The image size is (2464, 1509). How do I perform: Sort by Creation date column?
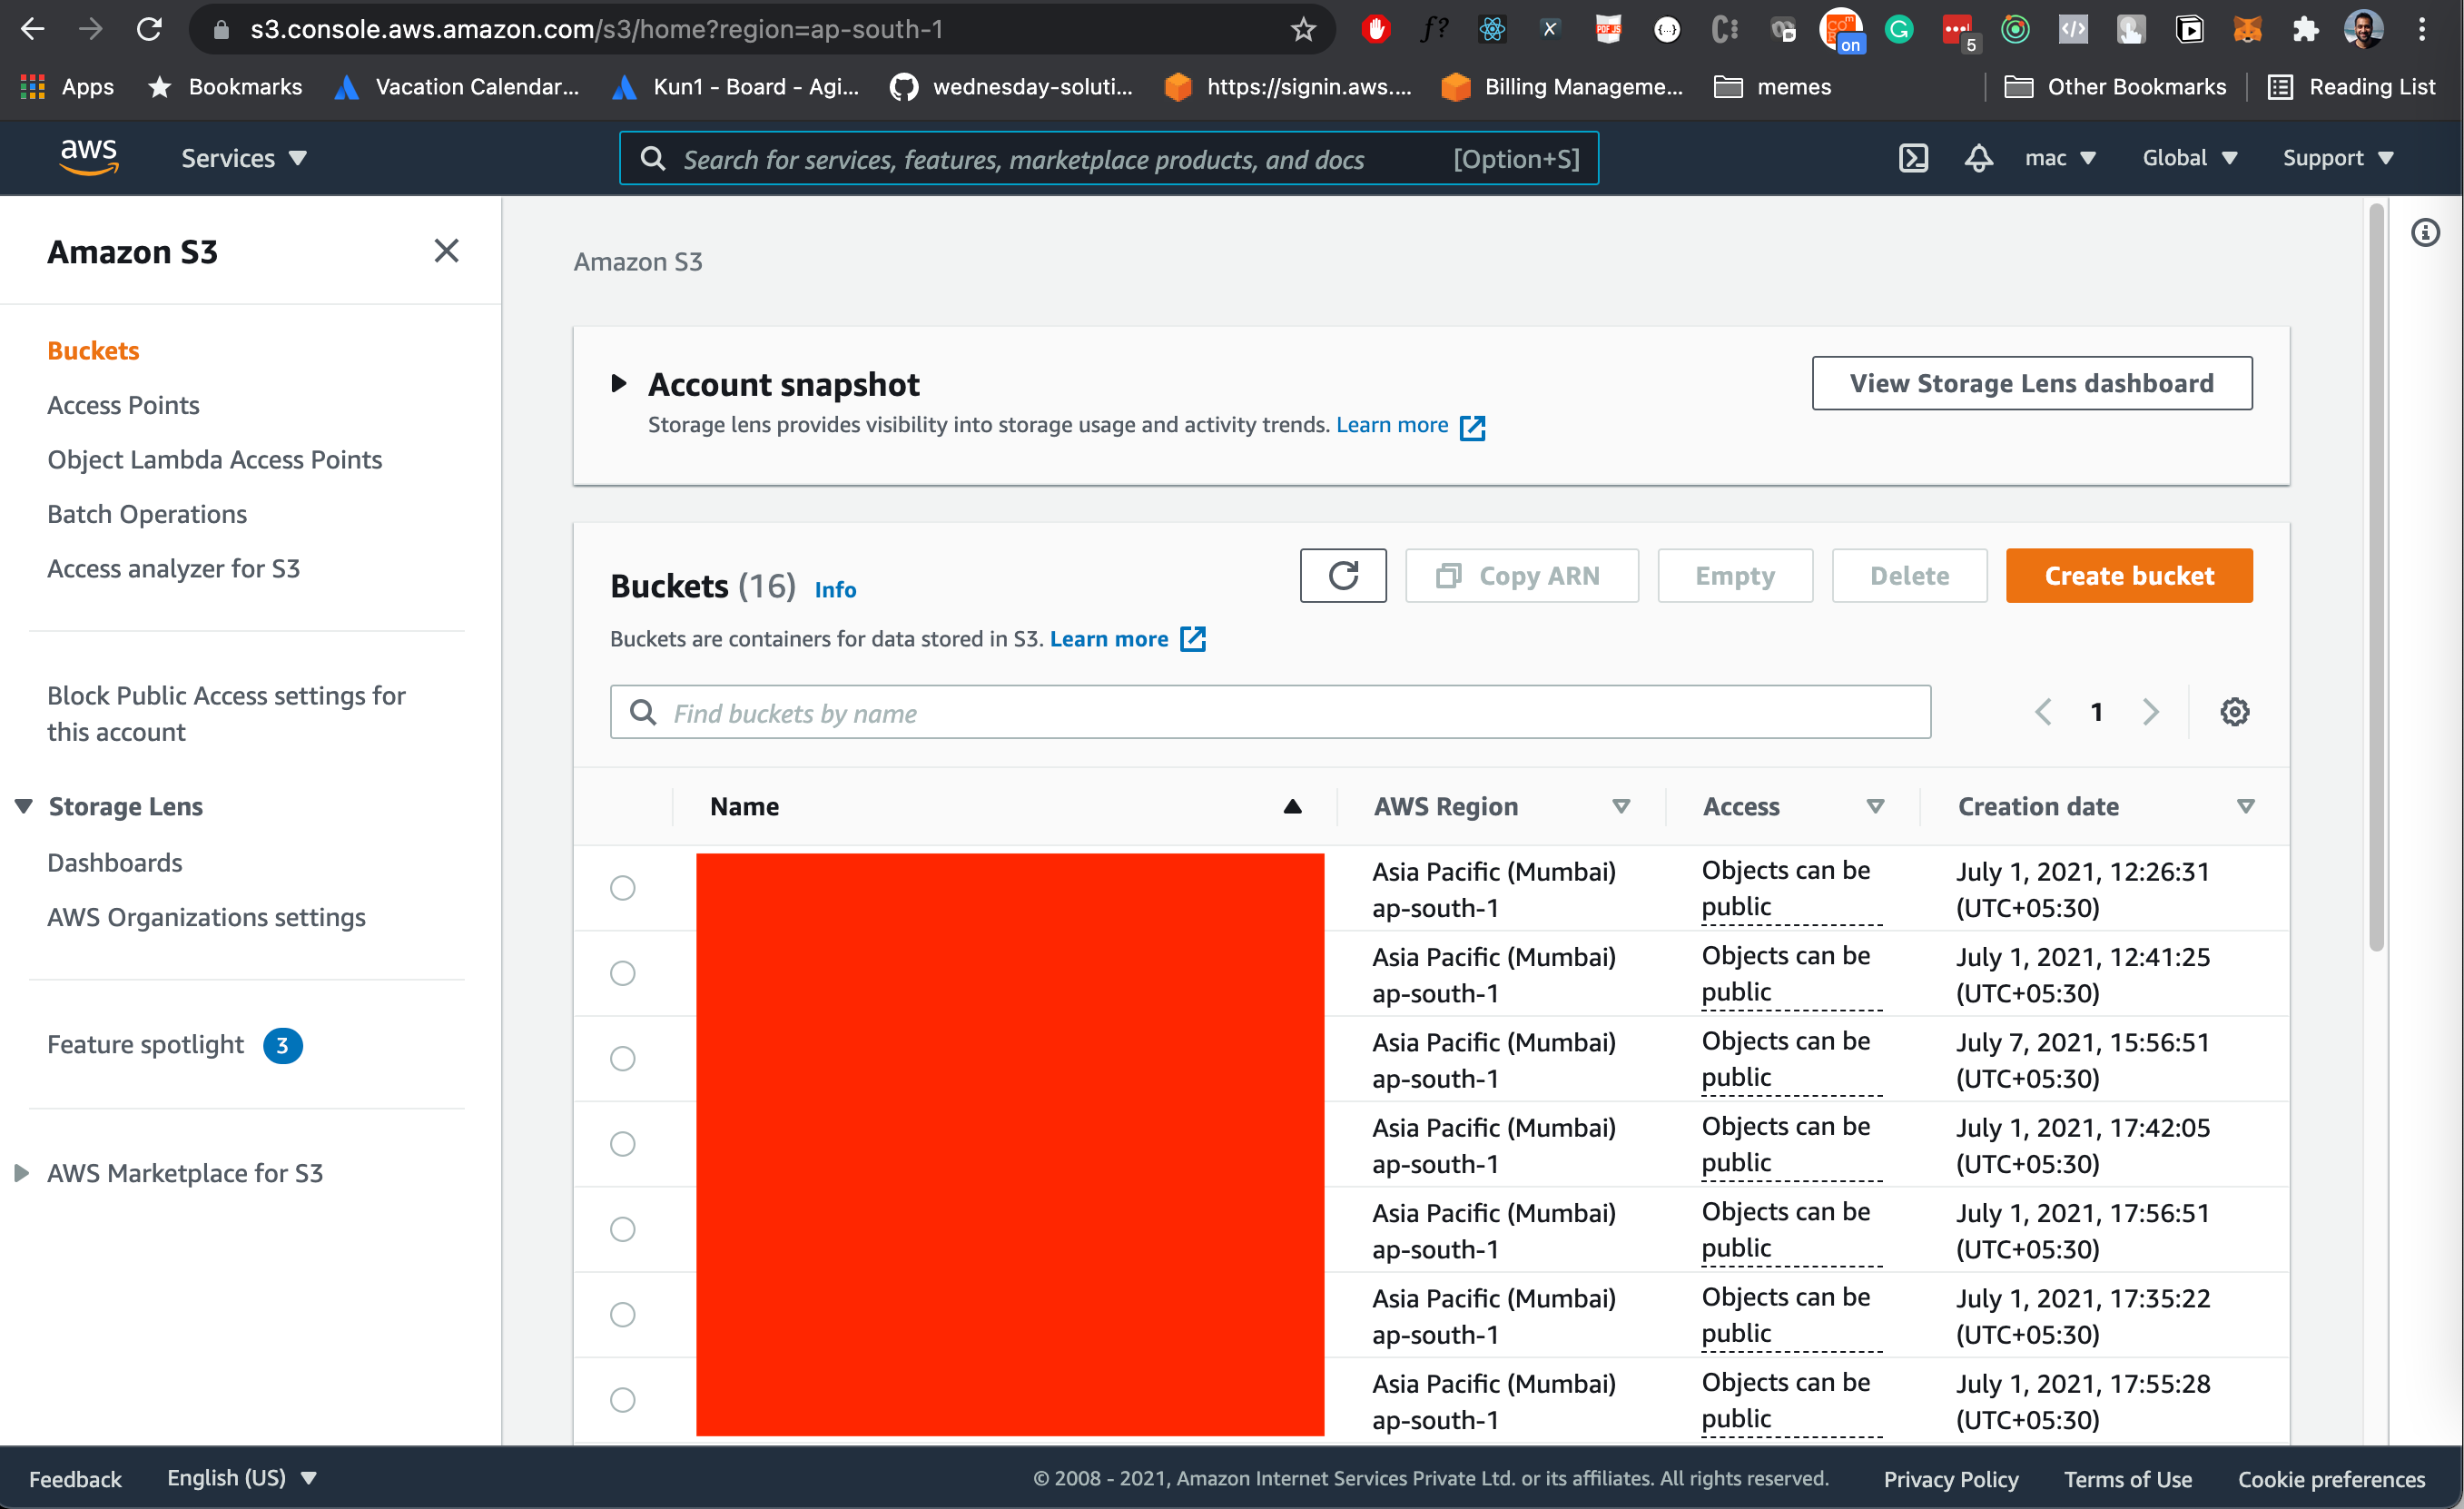click(2246, 806)
